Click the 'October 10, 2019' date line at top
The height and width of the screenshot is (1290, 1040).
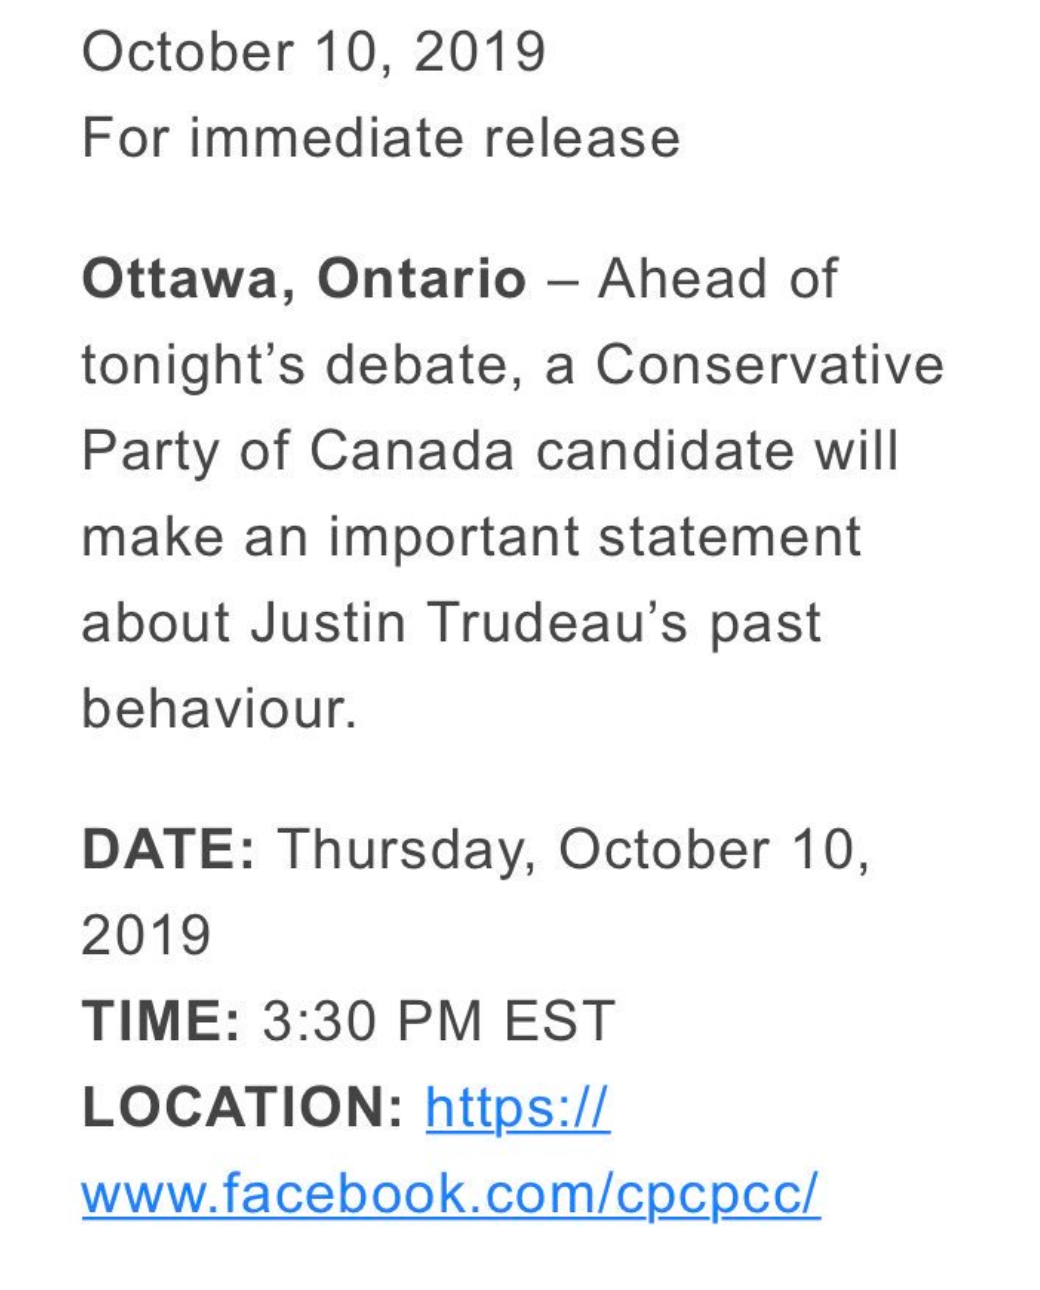point(314,52)
